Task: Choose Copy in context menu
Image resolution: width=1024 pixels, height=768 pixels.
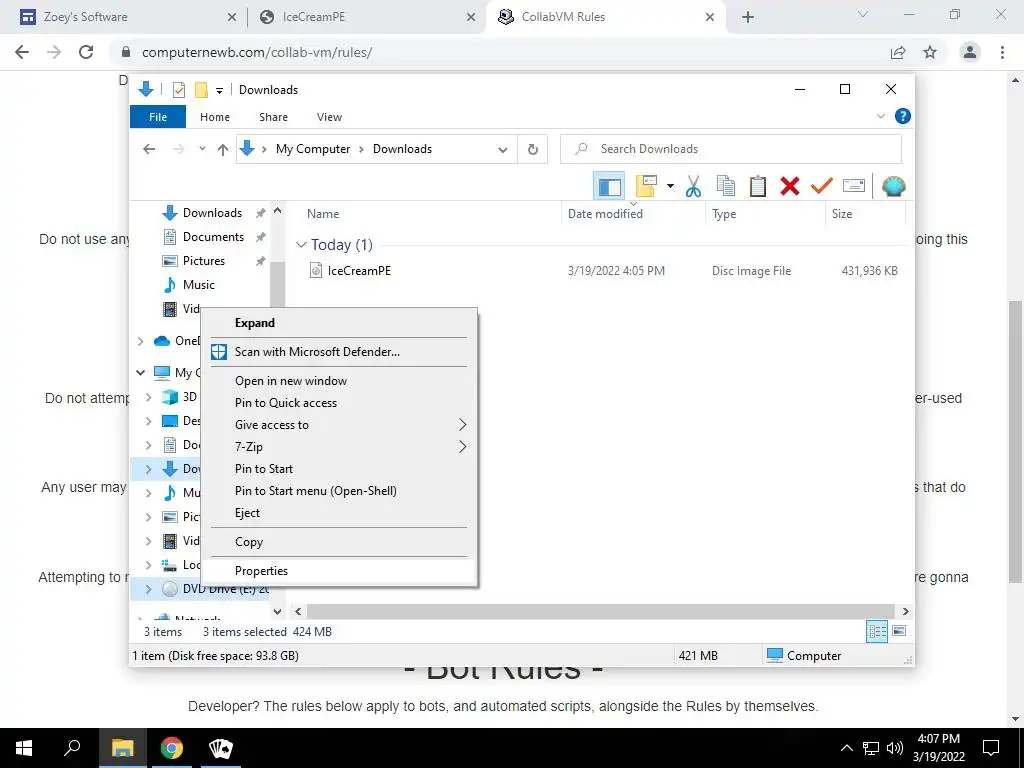Action: 340,542
